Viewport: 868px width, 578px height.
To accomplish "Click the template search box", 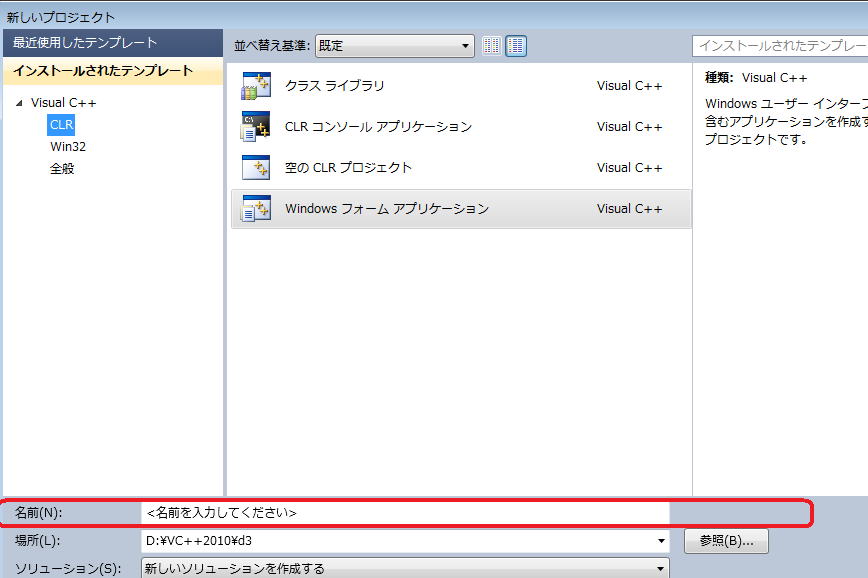I will pos(780,46).
